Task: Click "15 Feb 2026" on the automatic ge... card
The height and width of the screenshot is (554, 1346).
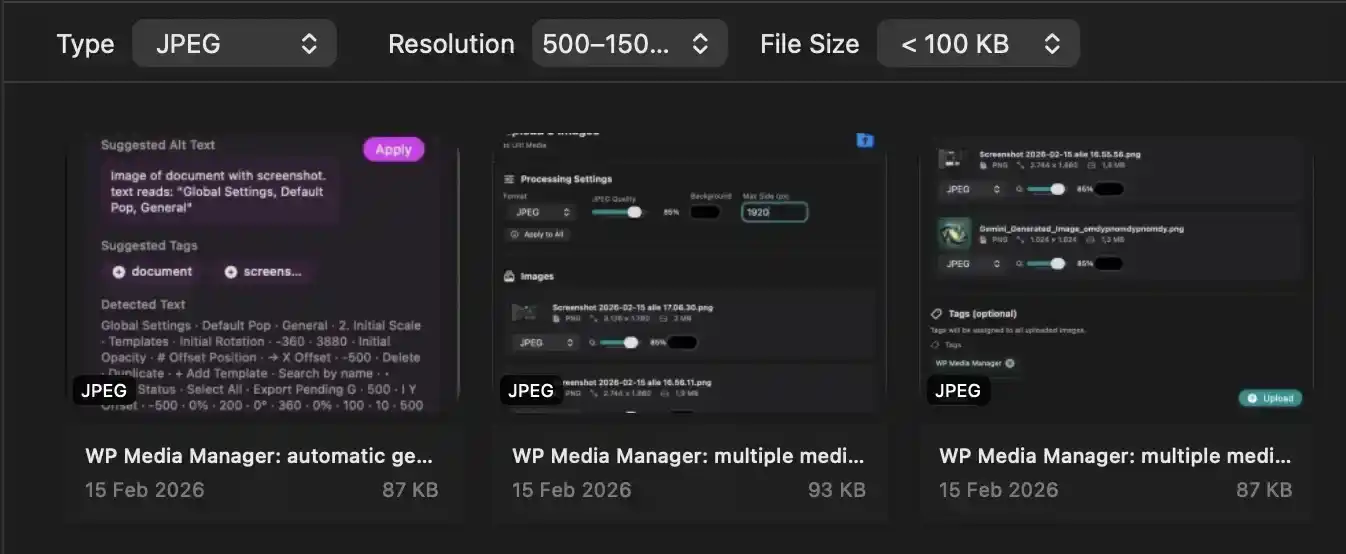Action: pyautogui.click(x=145, y=490)
